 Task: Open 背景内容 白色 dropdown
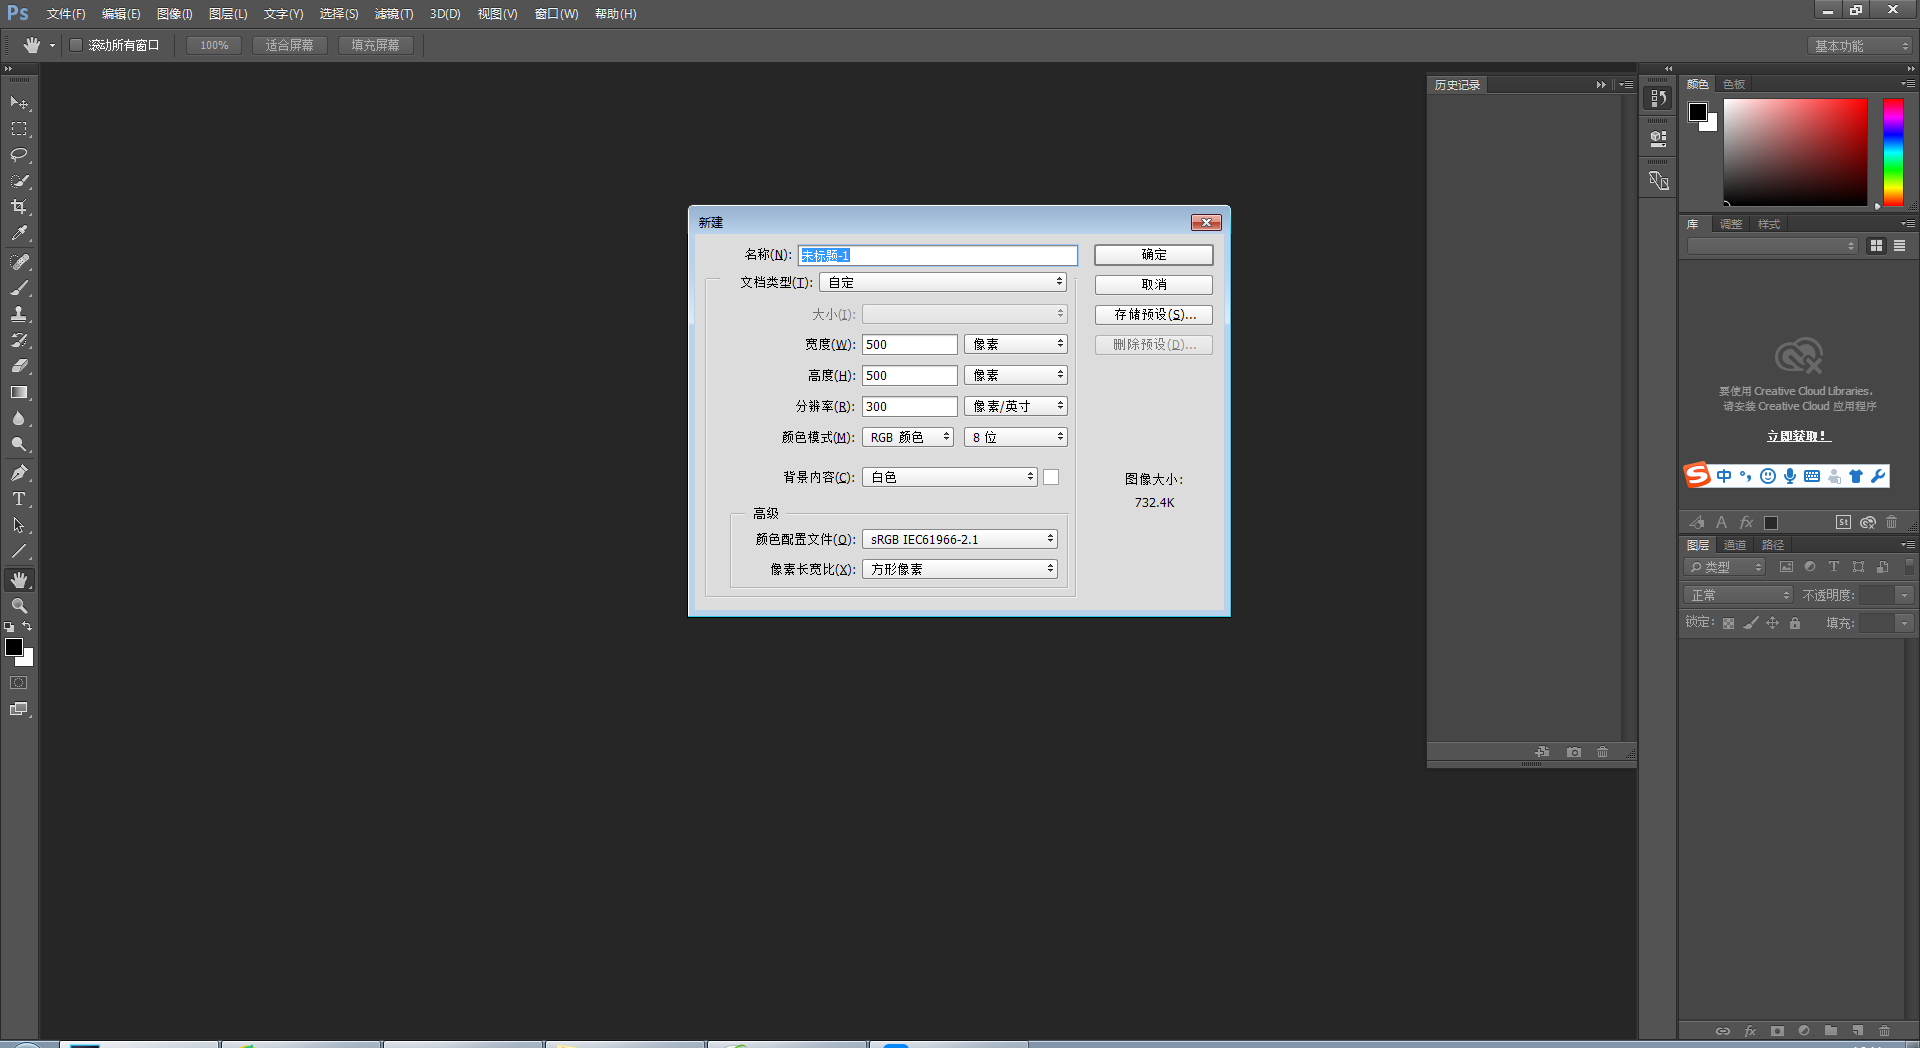(950, 477)
